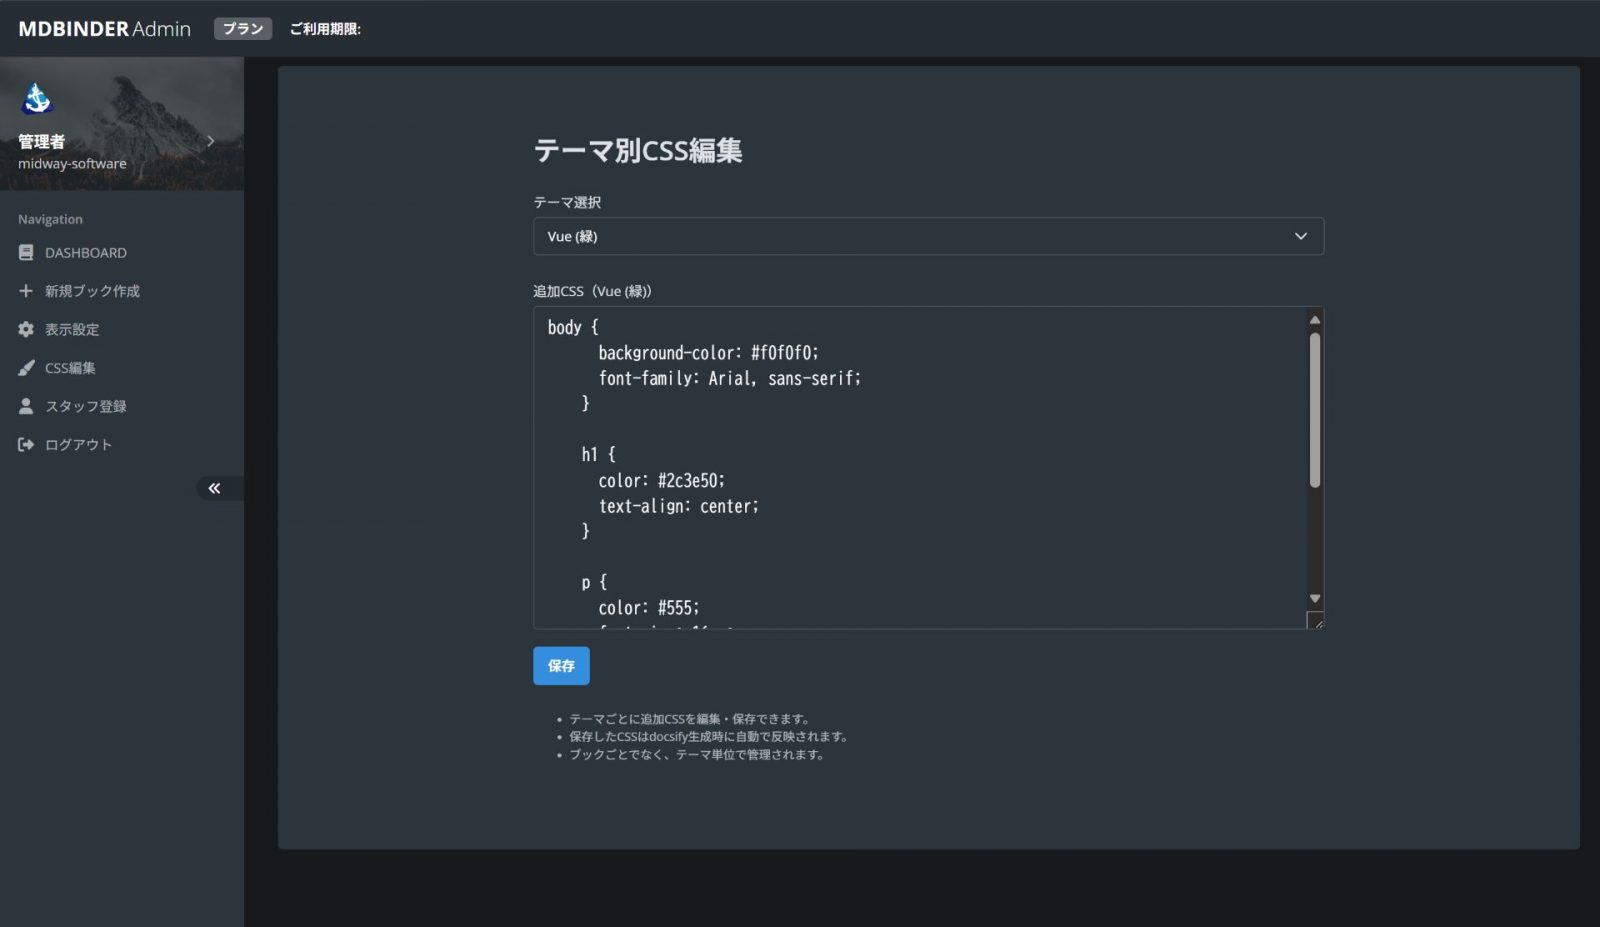Click the logout arrow icon

point(26,444)
